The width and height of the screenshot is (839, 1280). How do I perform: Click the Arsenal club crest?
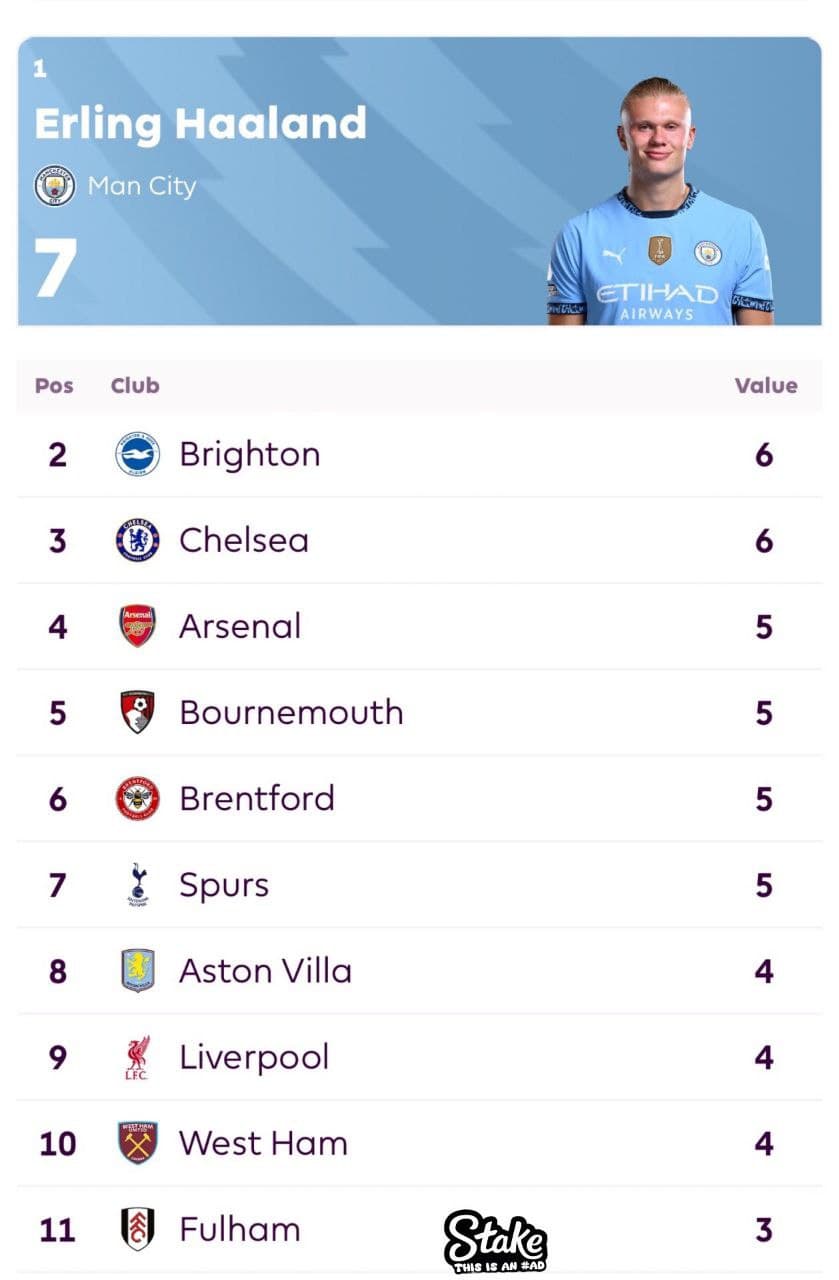[137, 627]
